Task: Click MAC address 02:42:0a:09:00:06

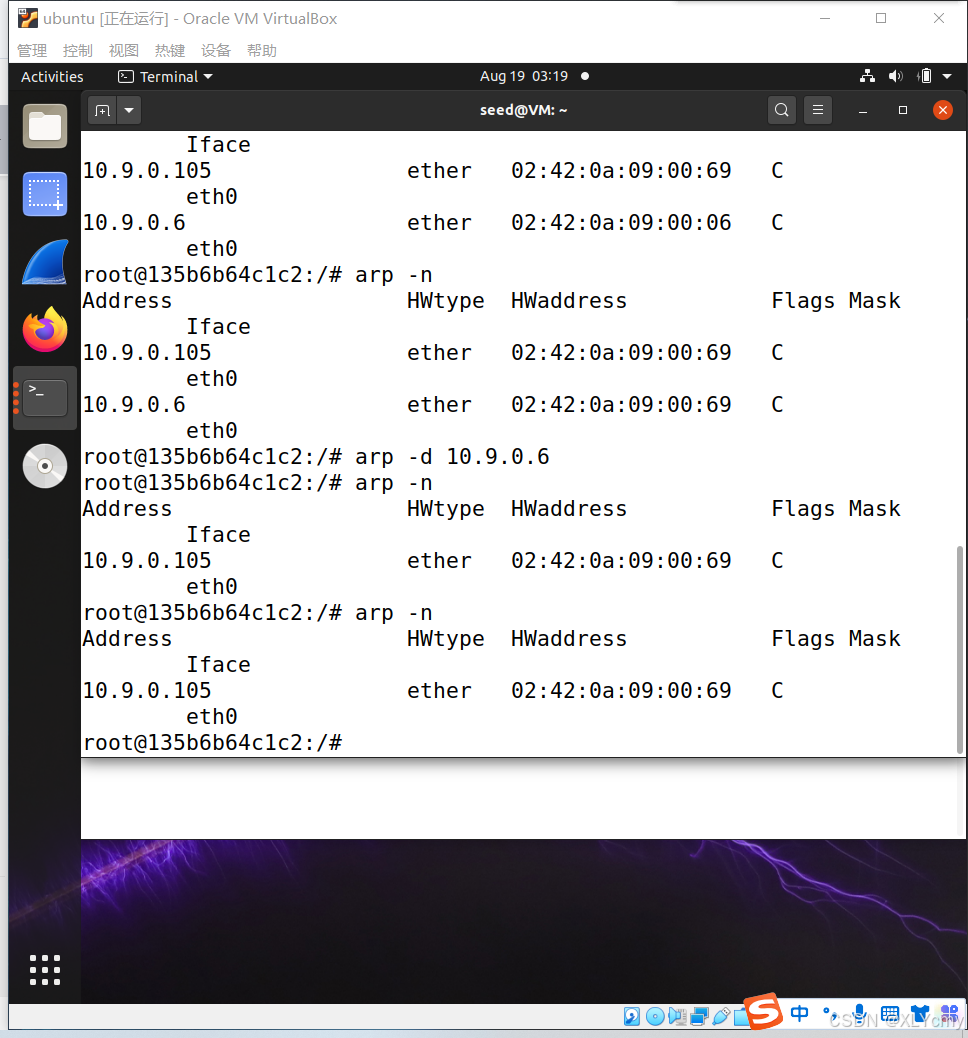Action: pos(621,222)
